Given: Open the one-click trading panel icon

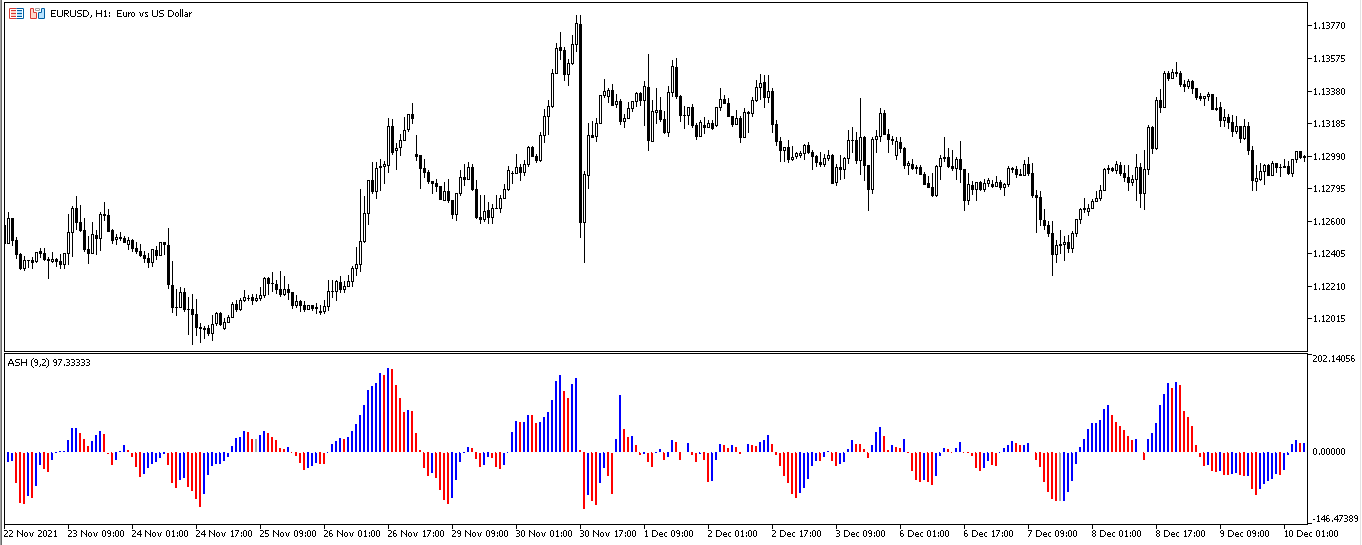Looking at the screenshot, I should [17, 14].
